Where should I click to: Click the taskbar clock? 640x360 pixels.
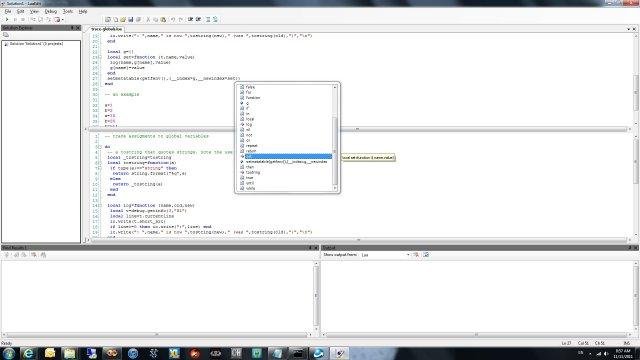tap(623, 353)
